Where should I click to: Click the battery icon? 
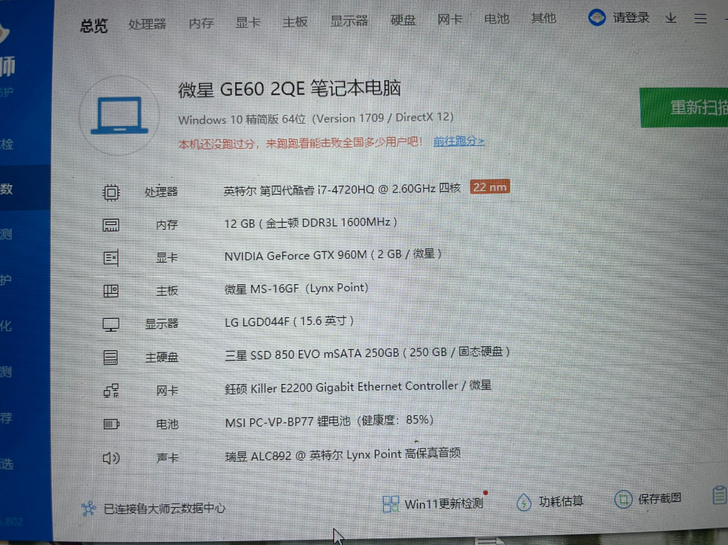pos(111,424)
